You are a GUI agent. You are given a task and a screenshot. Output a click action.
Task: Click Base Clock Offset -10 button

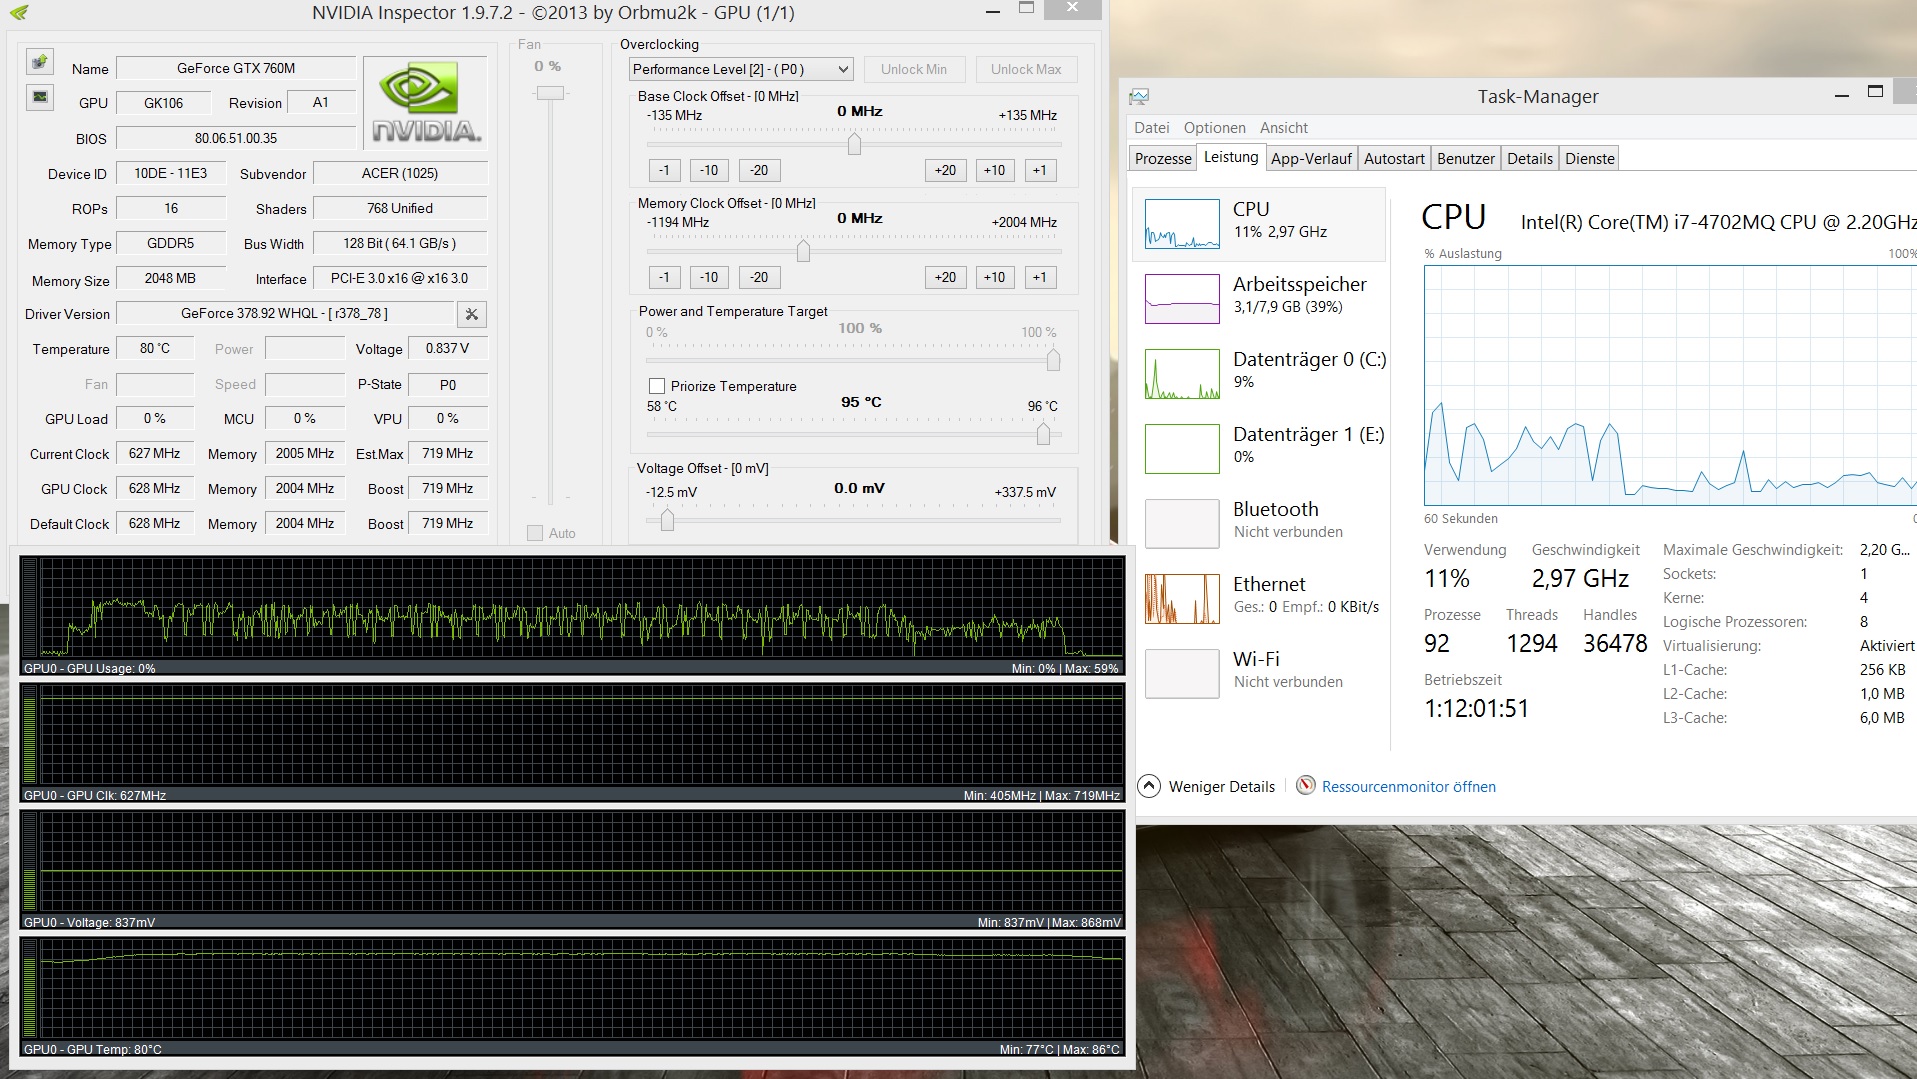click(709, 170)
